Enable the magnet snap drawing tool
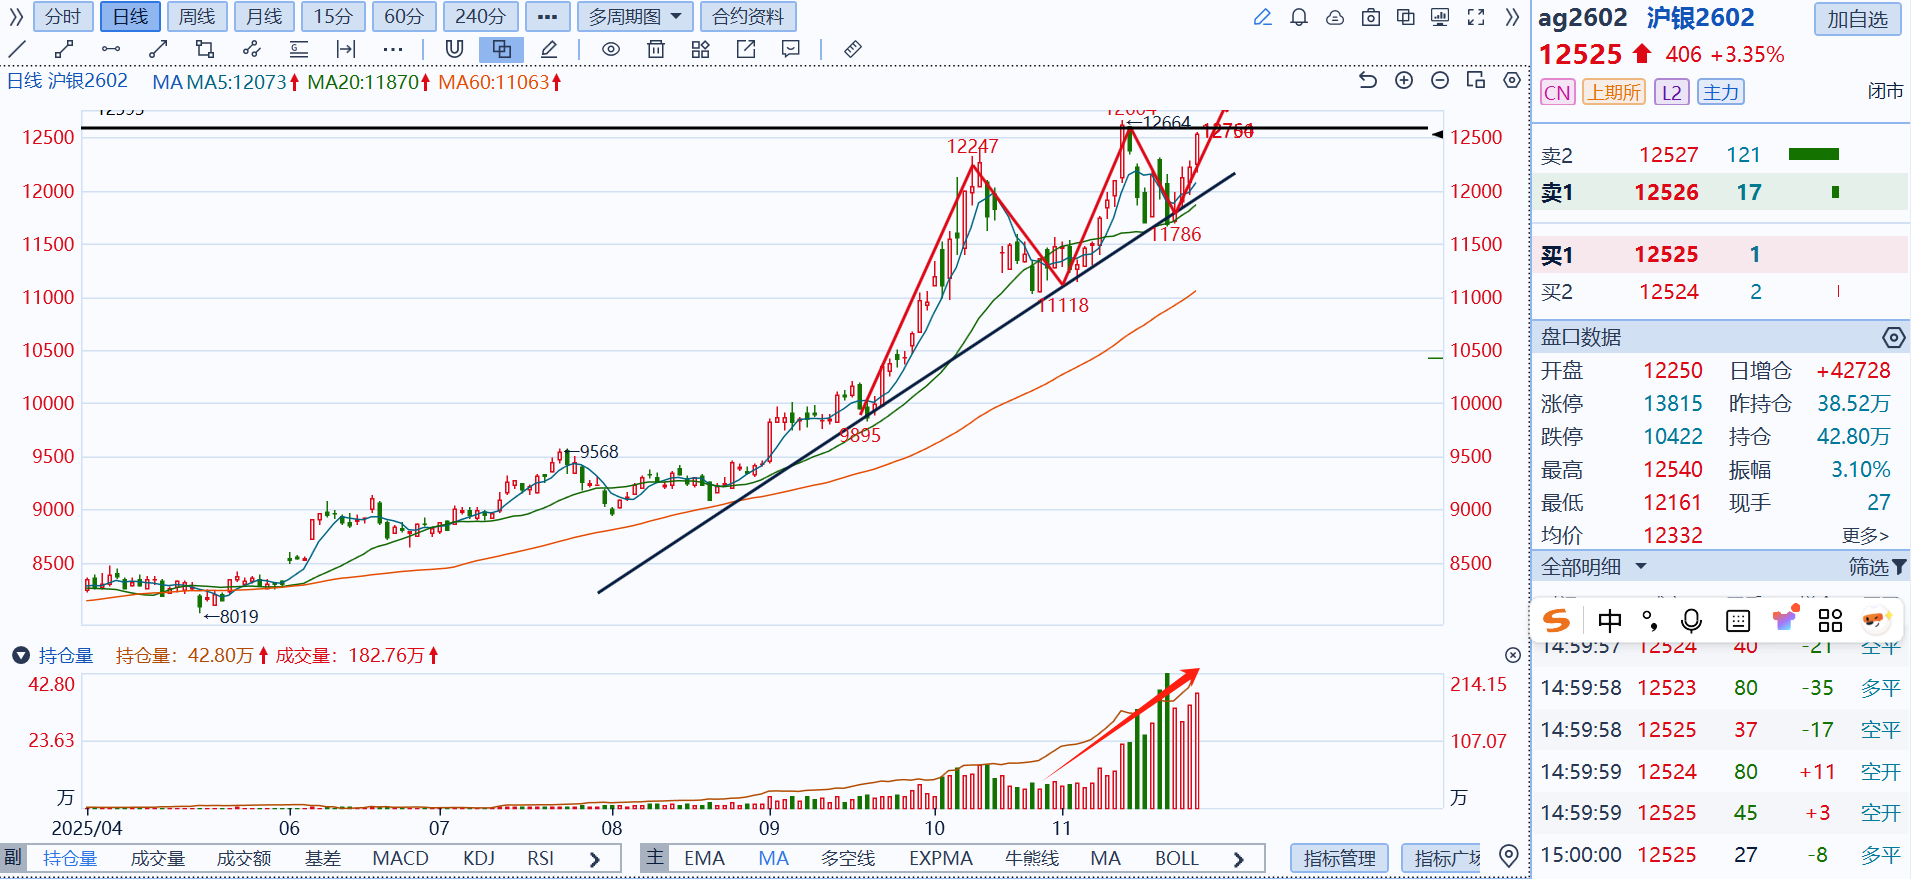The image size is (1911, 879). (454, 49)
